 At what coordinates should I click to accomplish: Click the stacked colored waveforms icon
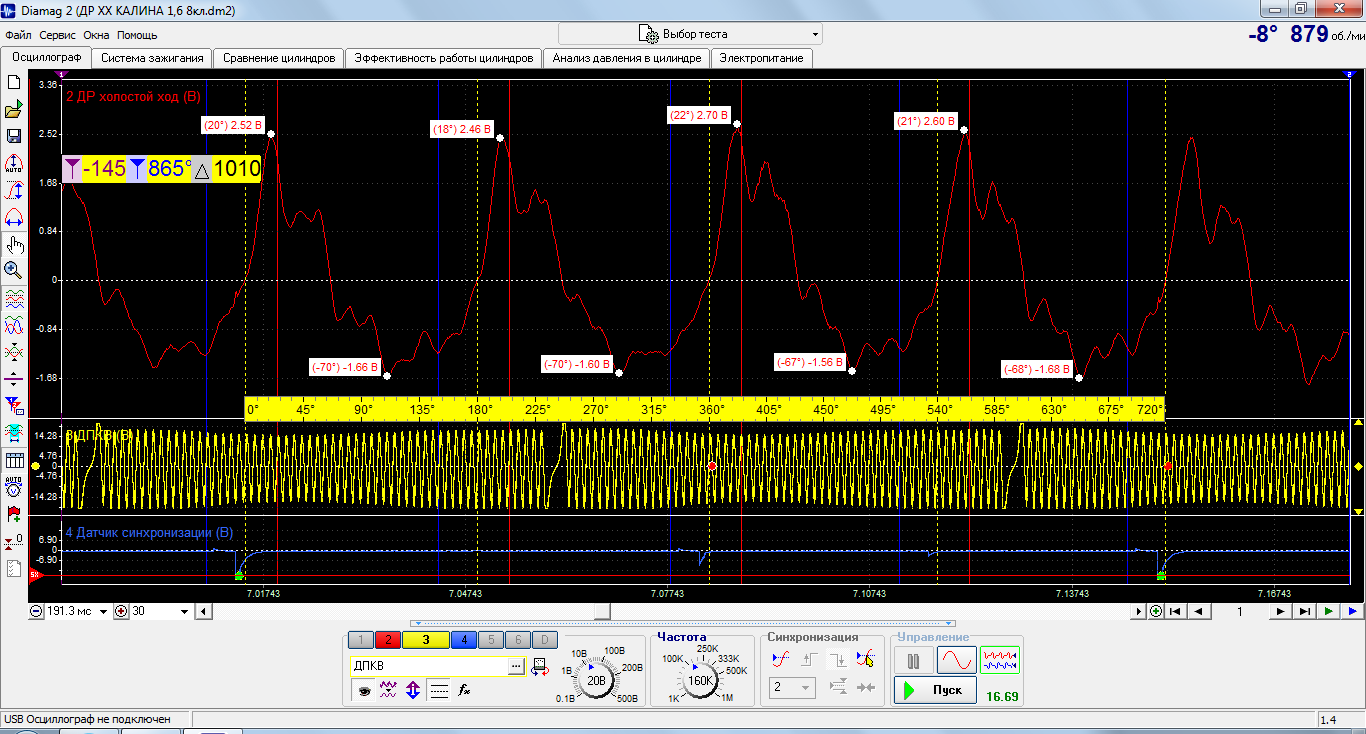pos(14,298)
